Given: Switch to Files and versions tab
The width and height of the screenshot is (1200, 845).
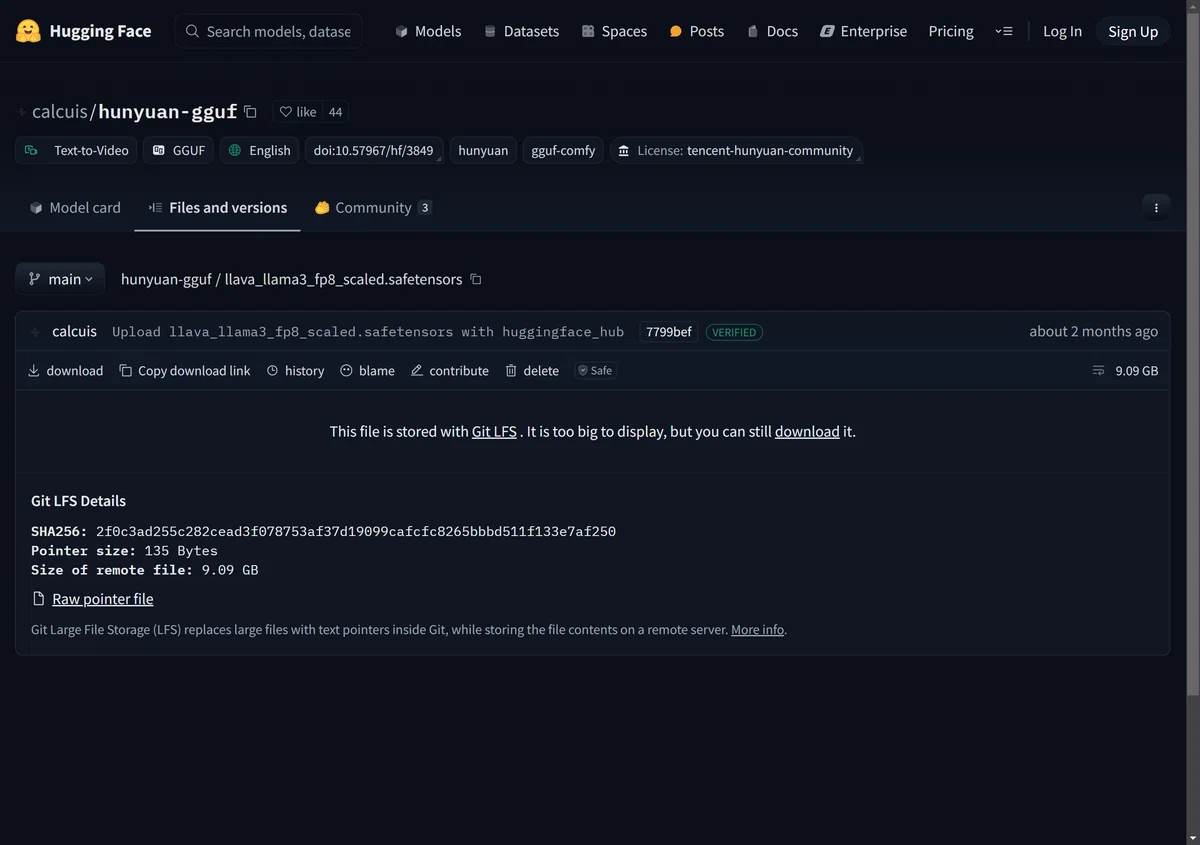Looking at the screenshot, I should point(218,208).
